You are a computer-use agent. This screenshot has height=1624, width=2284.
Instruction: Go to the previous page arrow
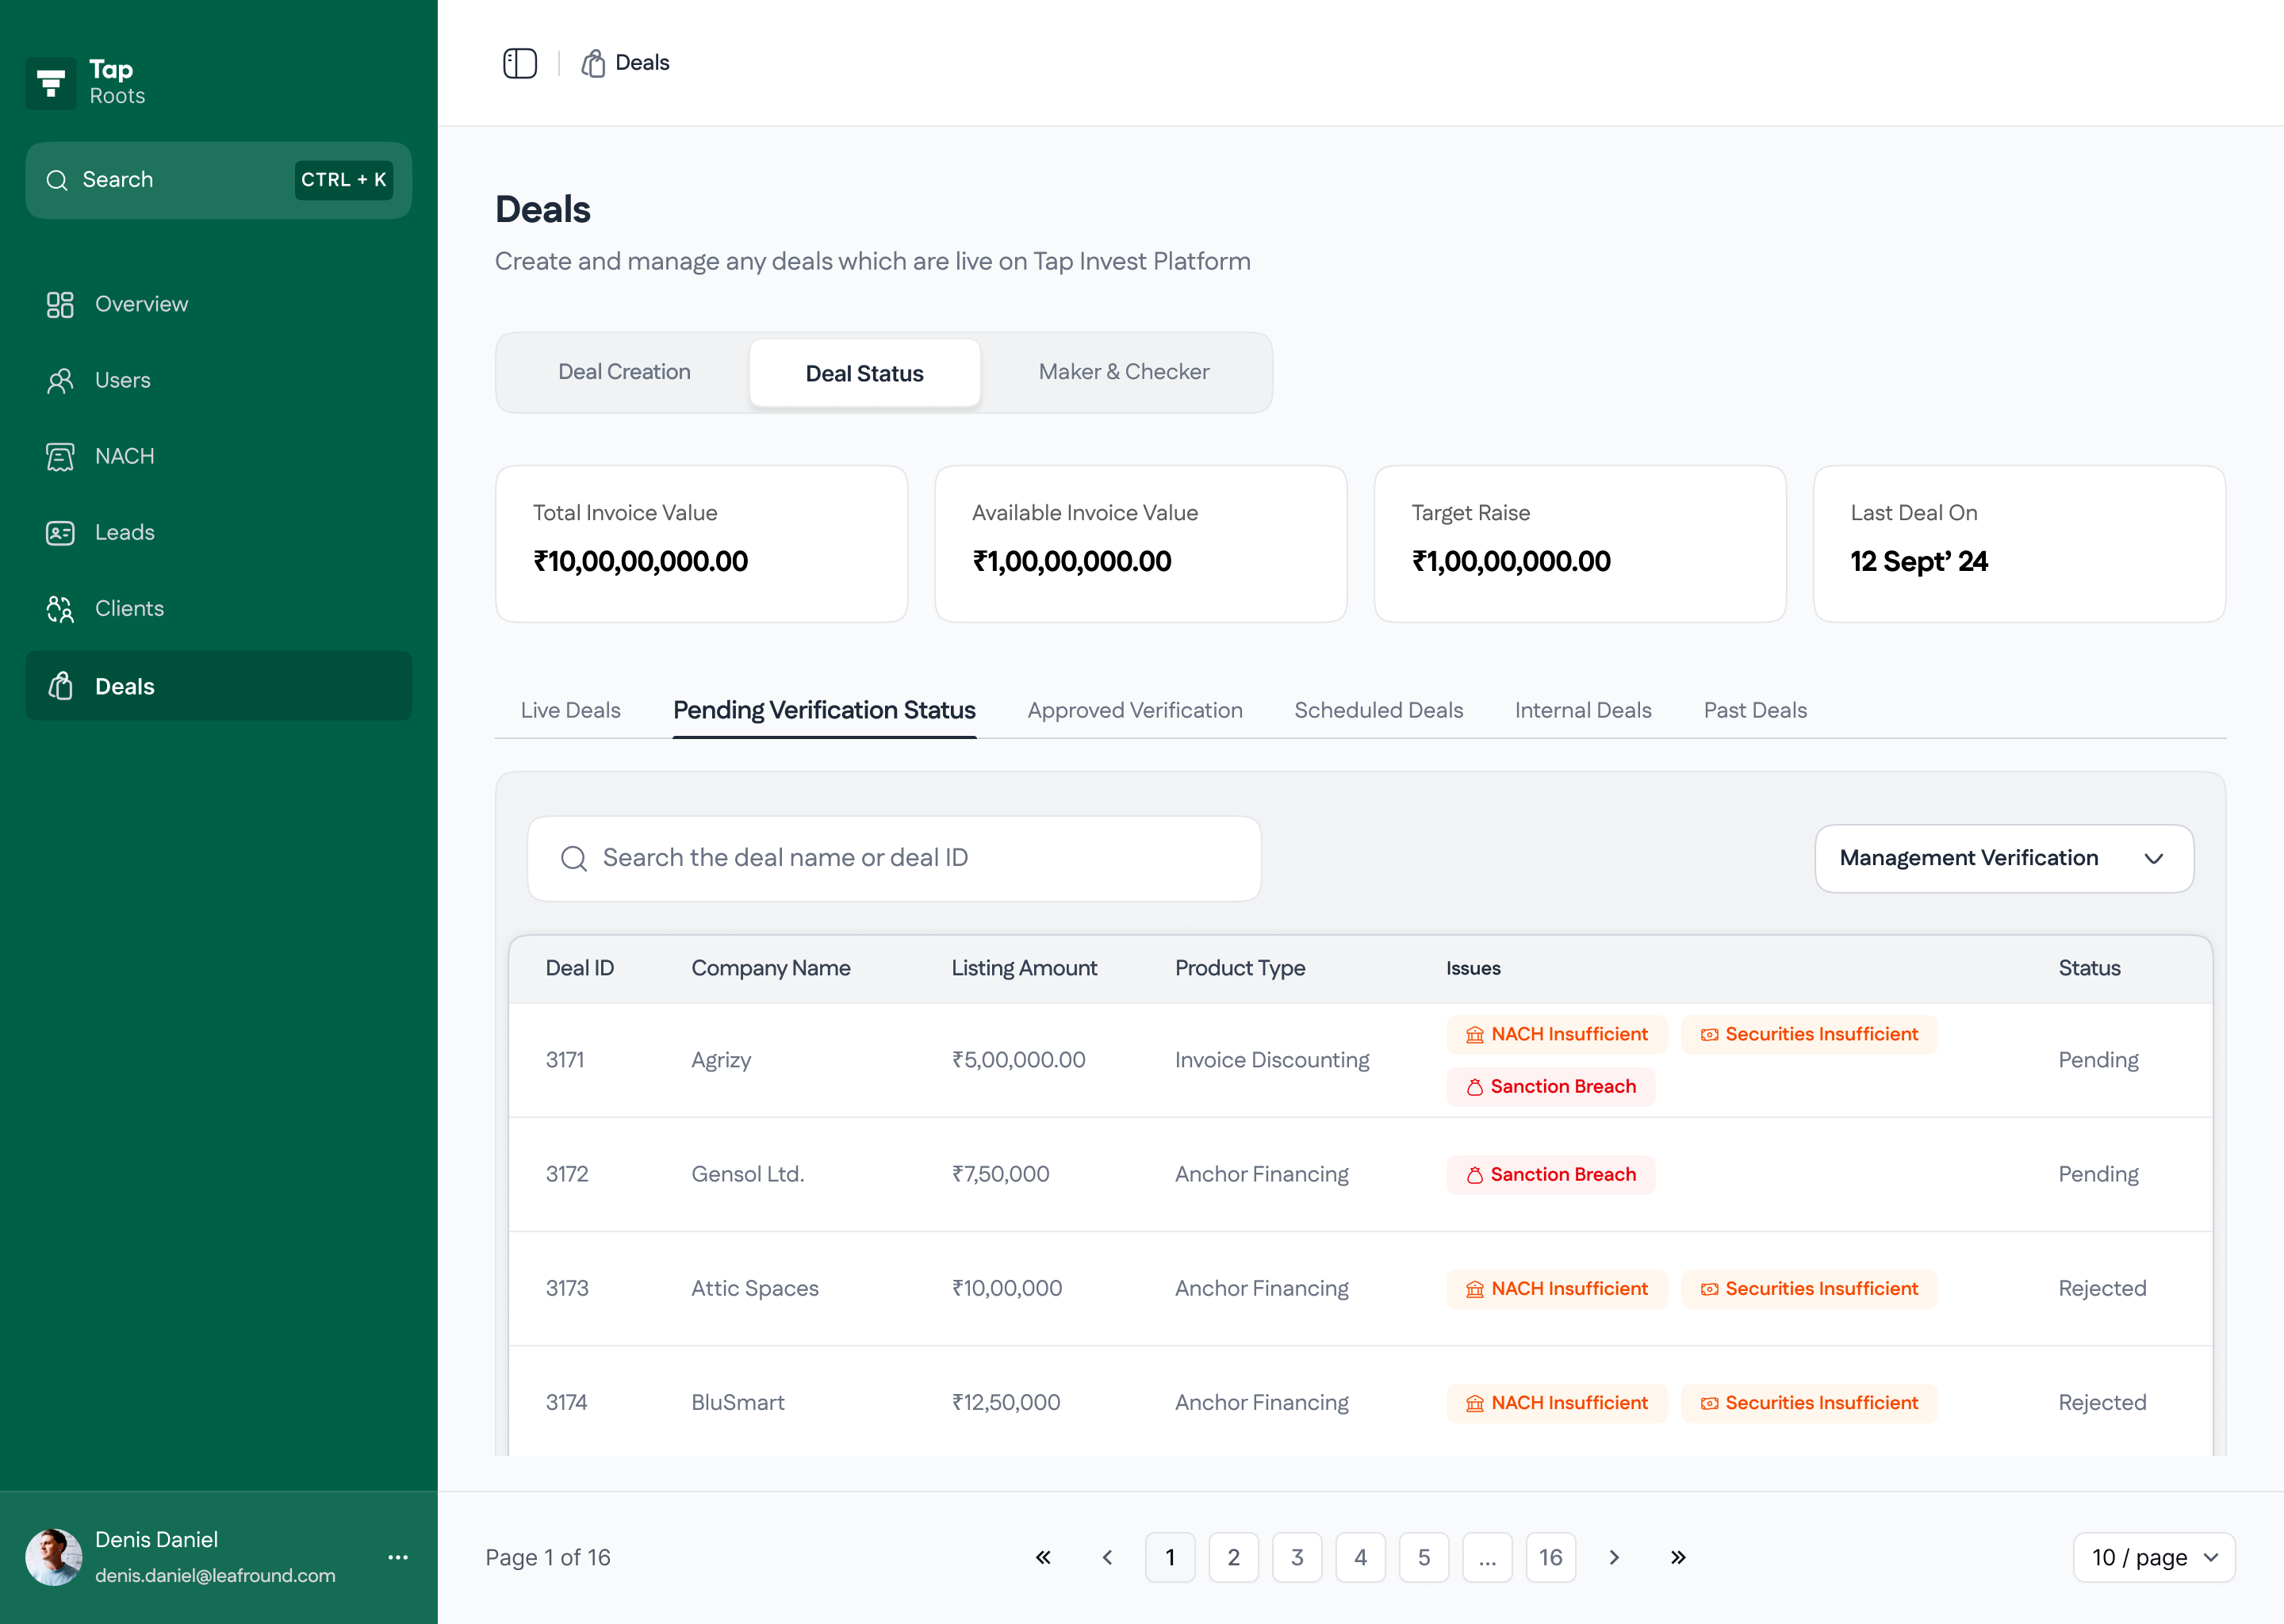coord(1107,1557)
